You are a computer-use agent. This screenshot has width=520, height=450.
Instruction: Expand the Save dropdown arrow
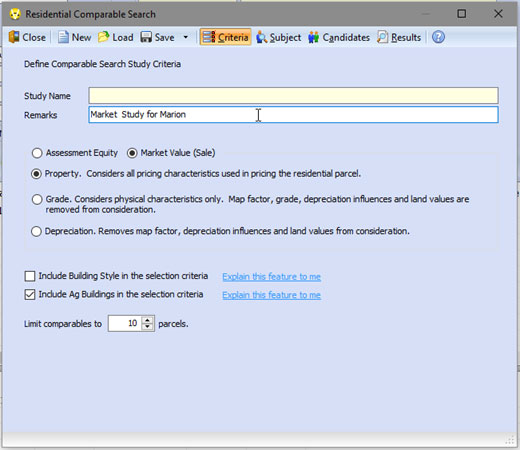[x=186, y=37]
